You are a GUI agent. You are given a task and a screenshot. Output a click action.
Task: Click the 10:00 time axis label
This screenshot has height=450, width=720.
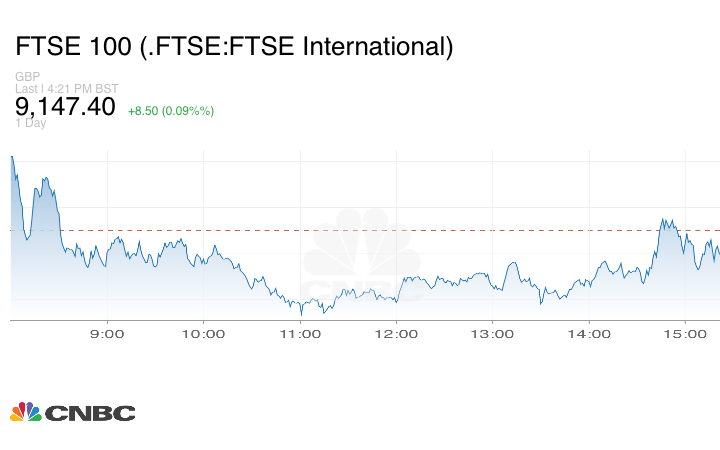pos(203,333)
